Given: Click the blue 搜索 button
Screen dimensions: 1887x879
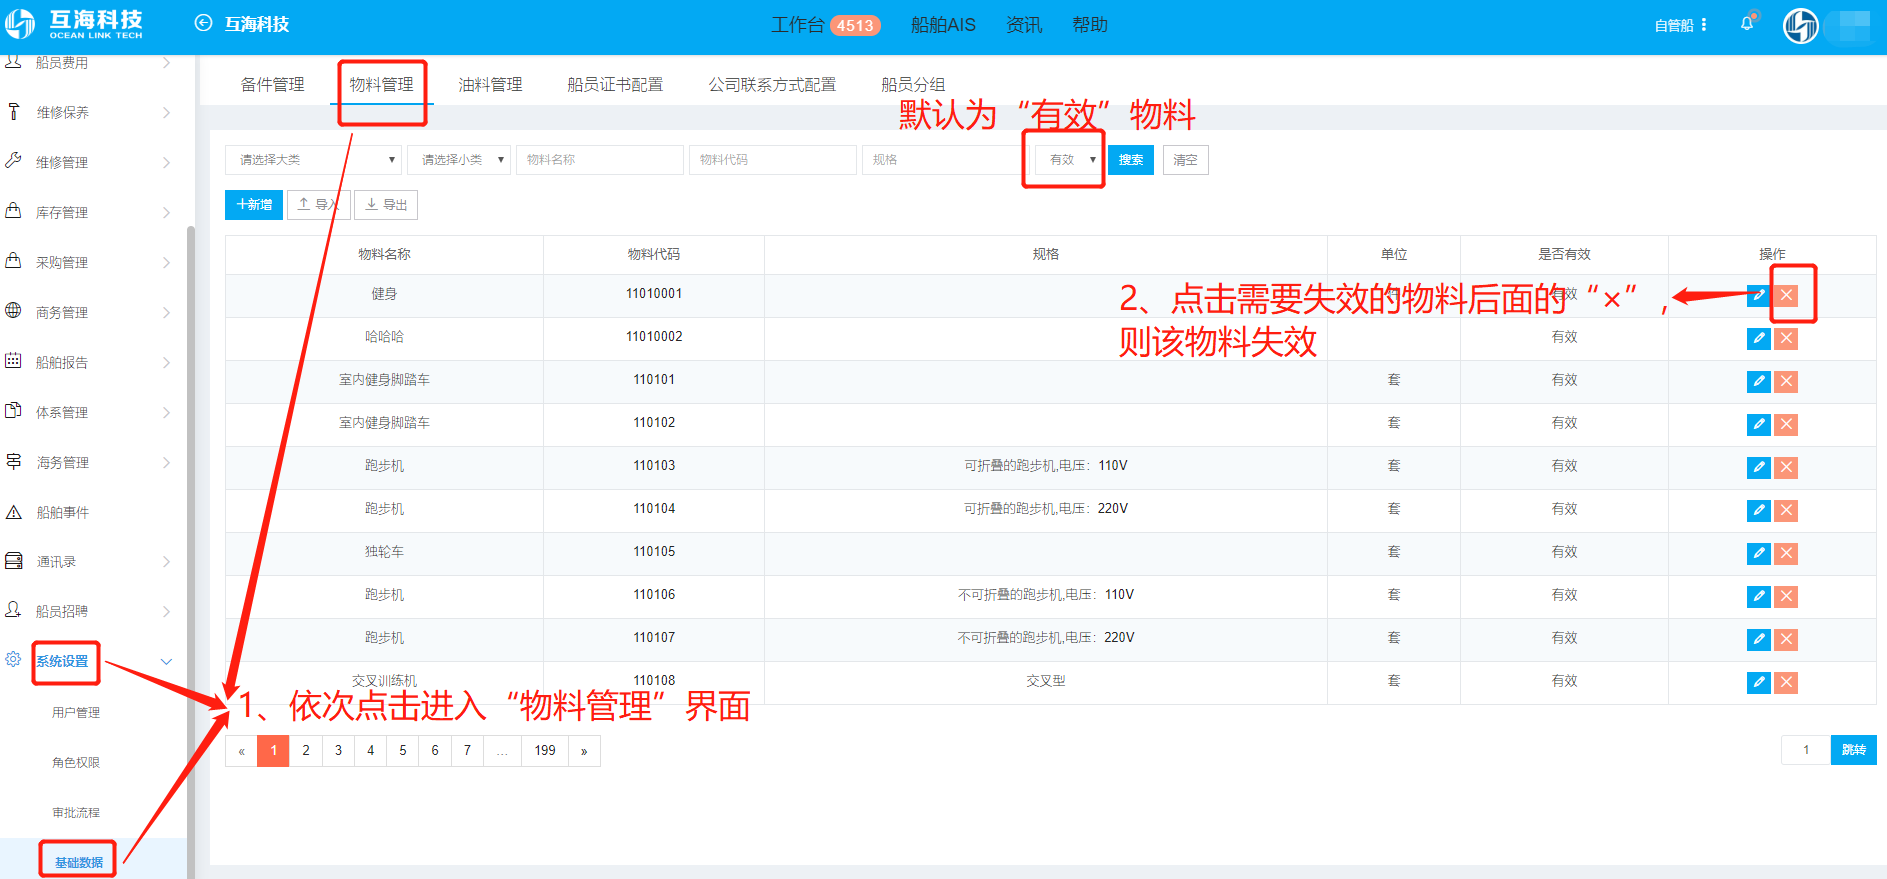Looking at the screenshot, I should pyautogui.click(x=1131, y=160).
